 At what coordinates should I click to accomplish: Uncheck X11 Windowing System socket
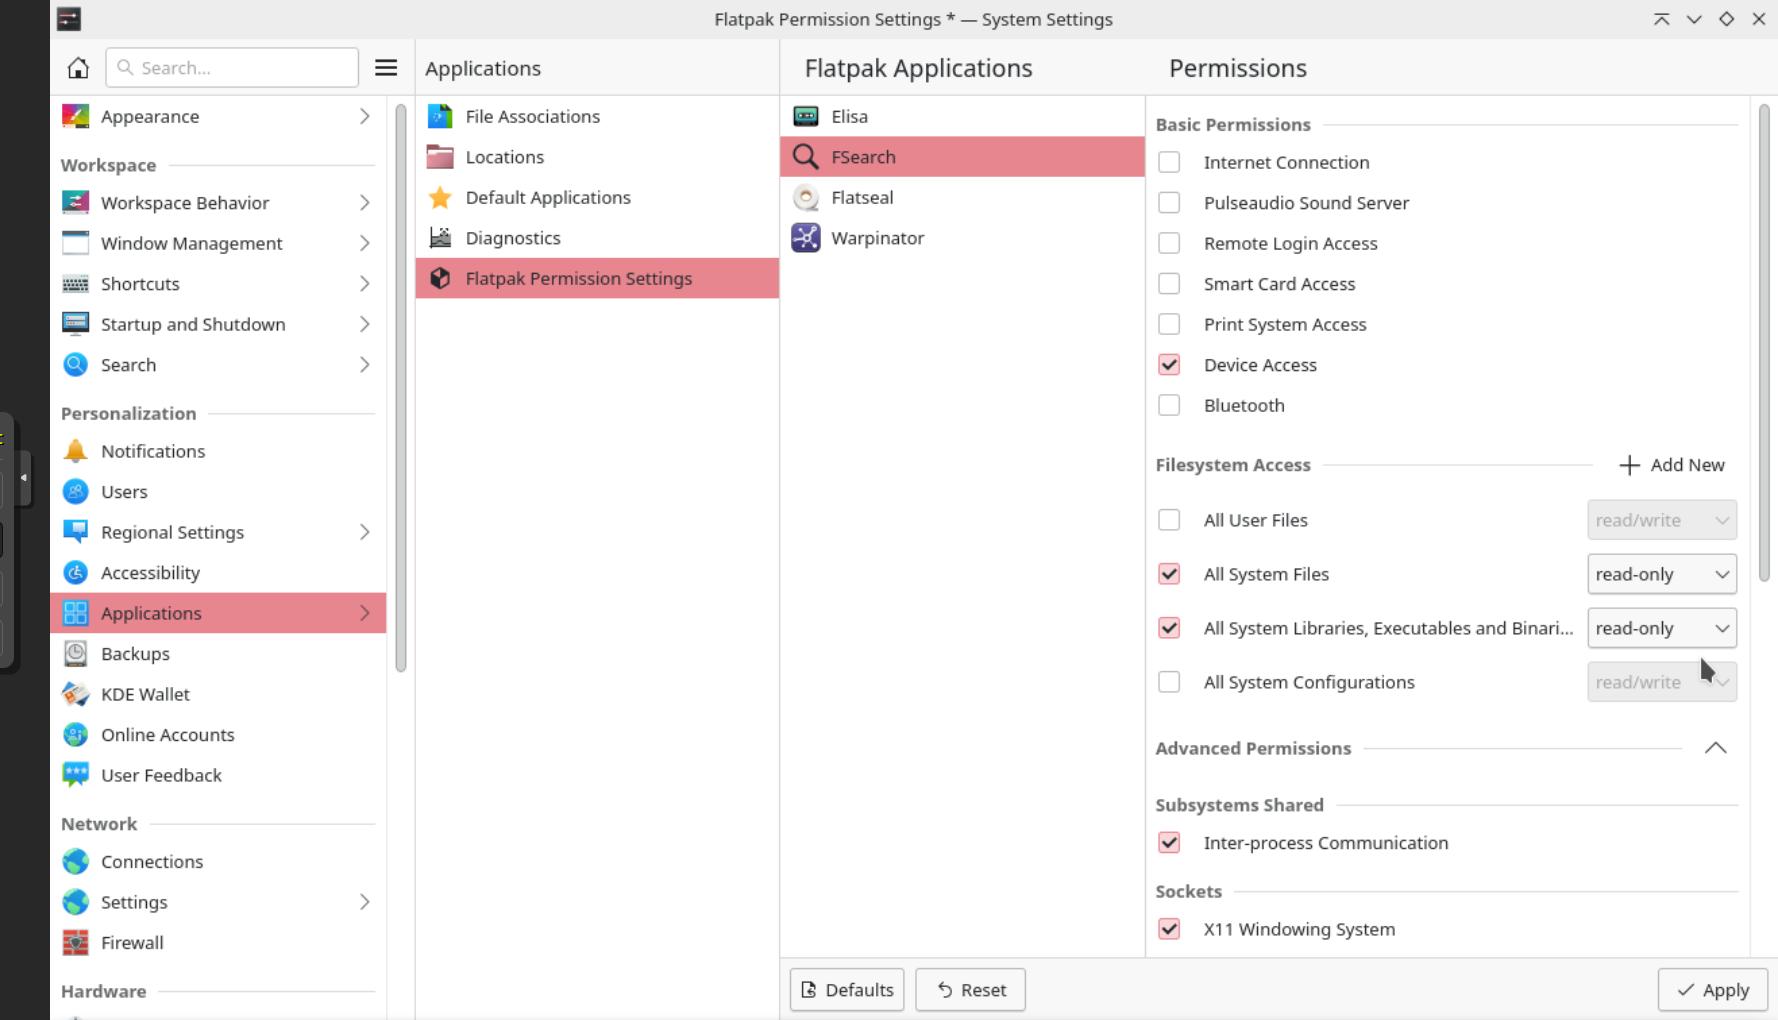[1168, 928]
